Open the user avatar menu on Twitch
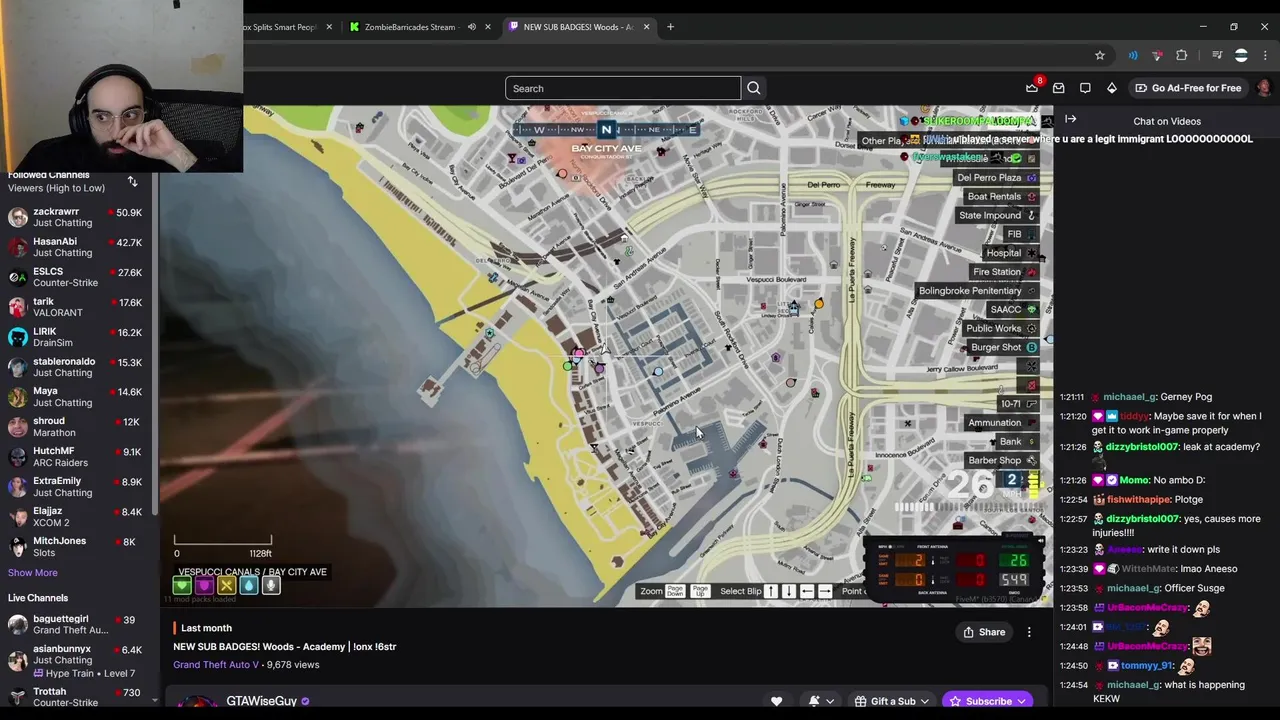This screenshot has width=1280, height=720. click(1264, 88)
